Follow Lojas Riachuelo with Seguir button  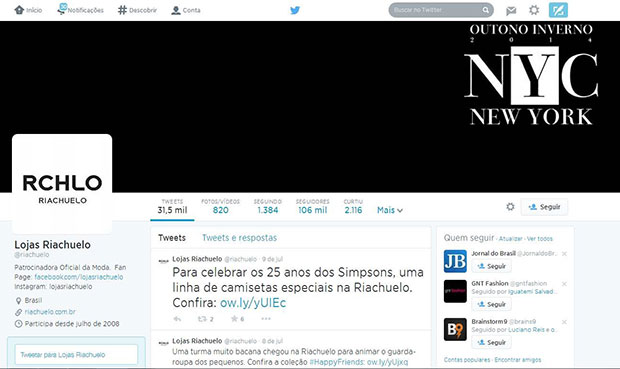tap(544, 207)
